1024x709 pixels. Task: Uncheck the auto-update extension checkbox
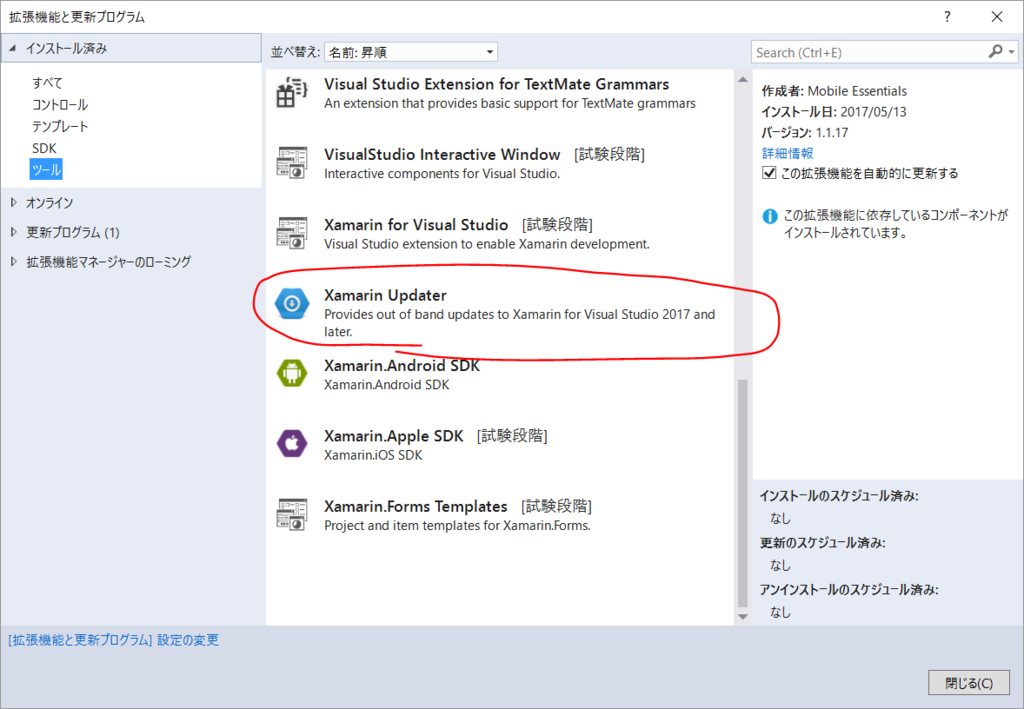pos(769,173)
